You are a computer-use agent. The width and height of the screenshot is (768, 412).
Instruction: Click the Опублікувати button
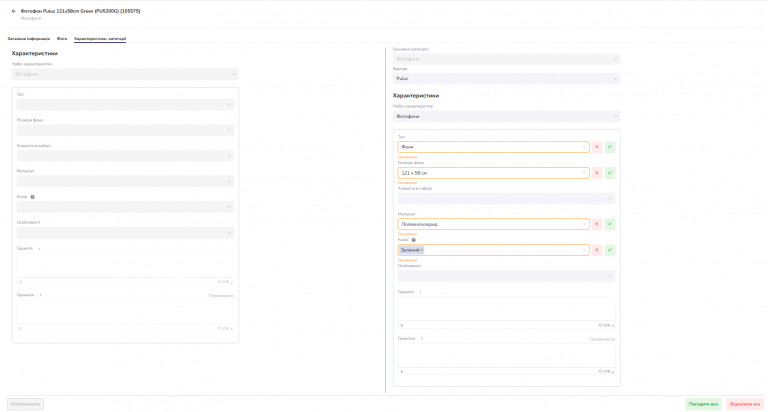pyautogui.click(x=25, y=404)
